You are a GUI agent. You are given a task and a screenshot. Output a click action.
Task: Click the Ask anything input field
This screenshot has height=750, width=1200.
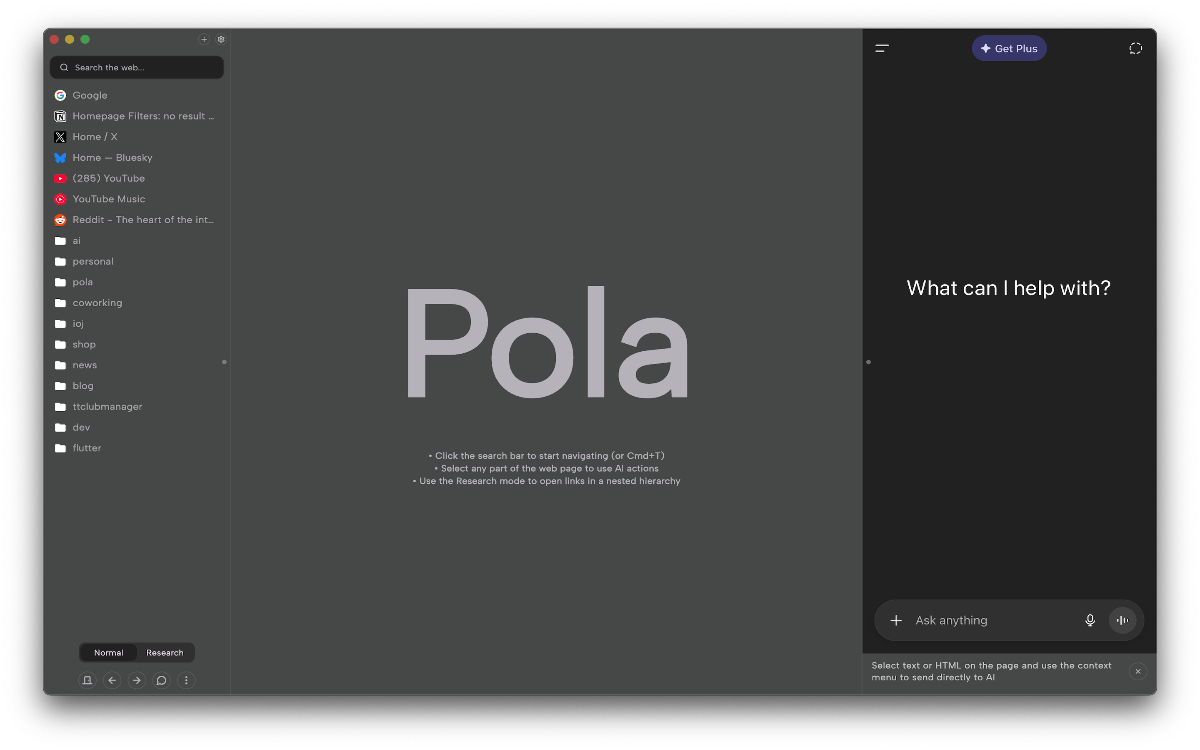[x=994, y=620]
